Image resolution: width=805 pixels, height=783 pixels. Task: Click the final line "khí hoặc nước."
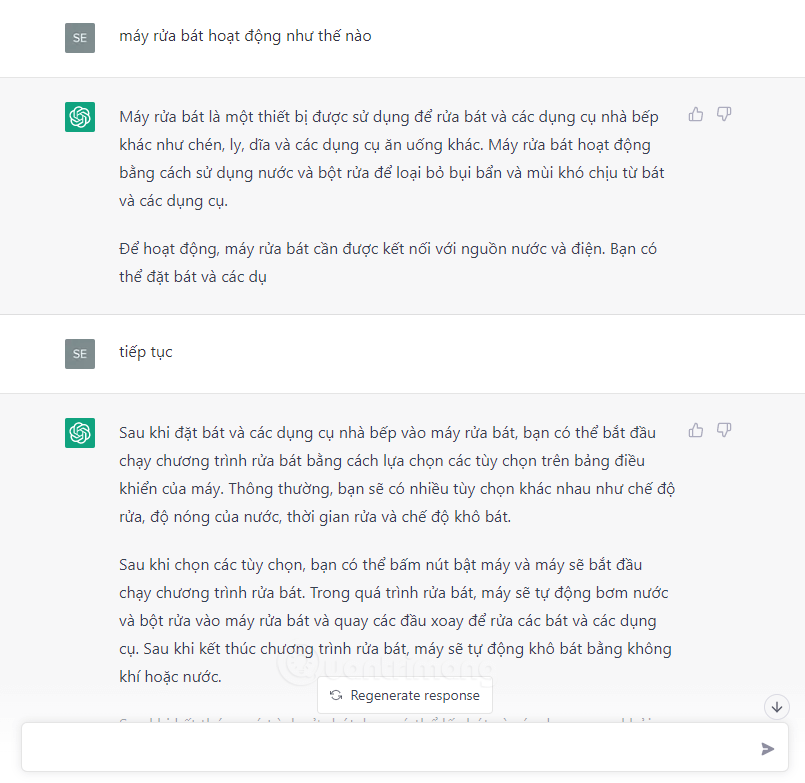[170, 677]
